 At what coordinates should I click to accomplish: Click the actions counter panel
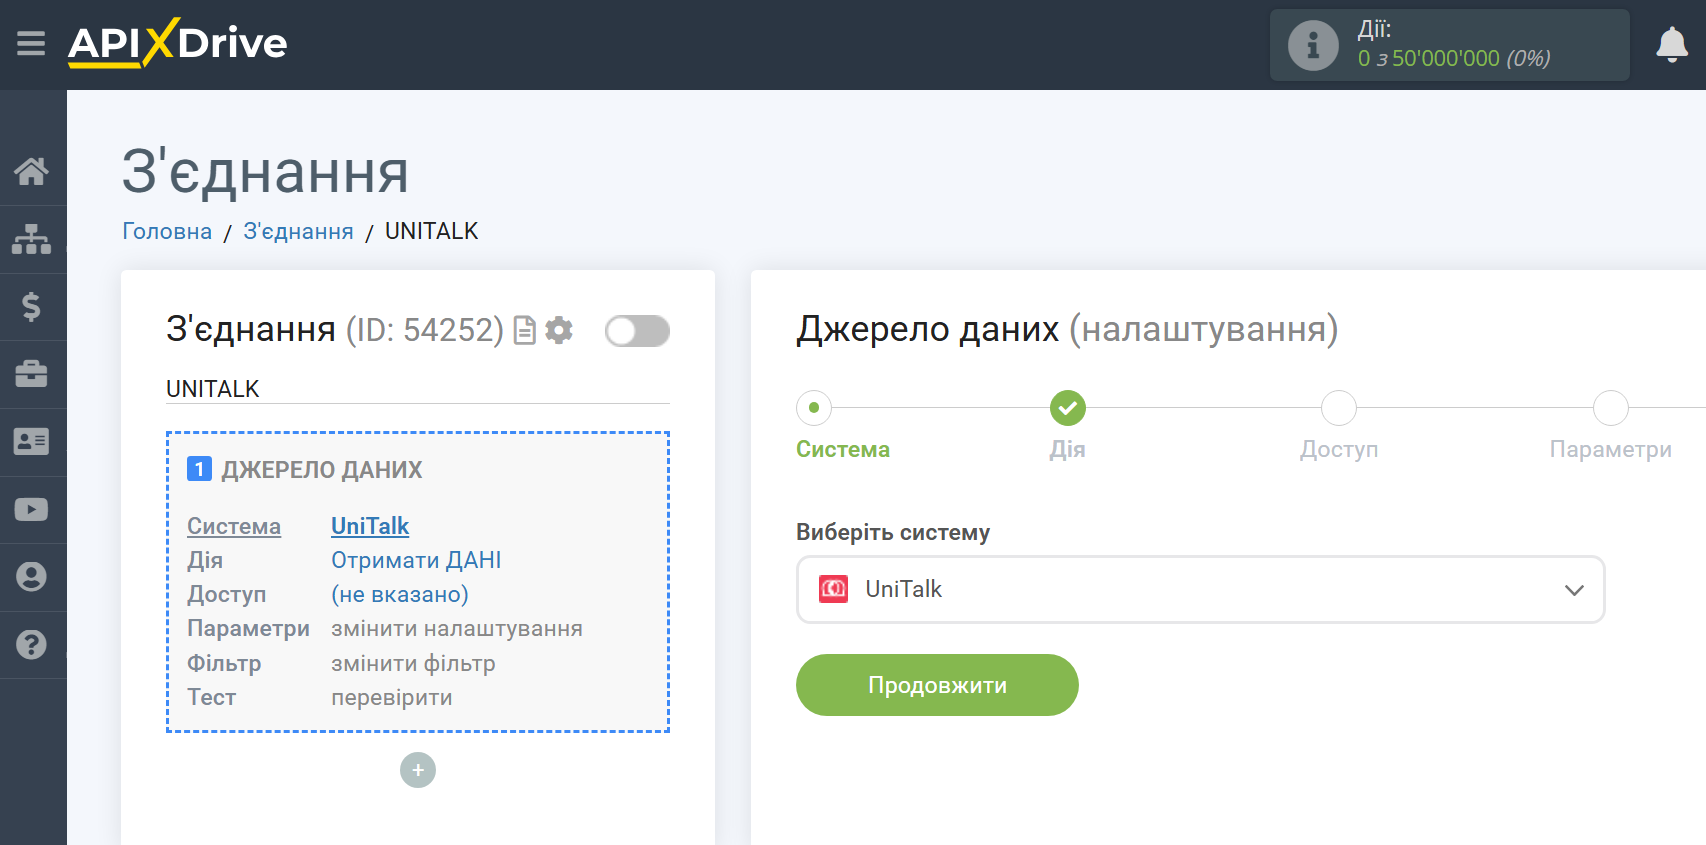[1450, 45]
